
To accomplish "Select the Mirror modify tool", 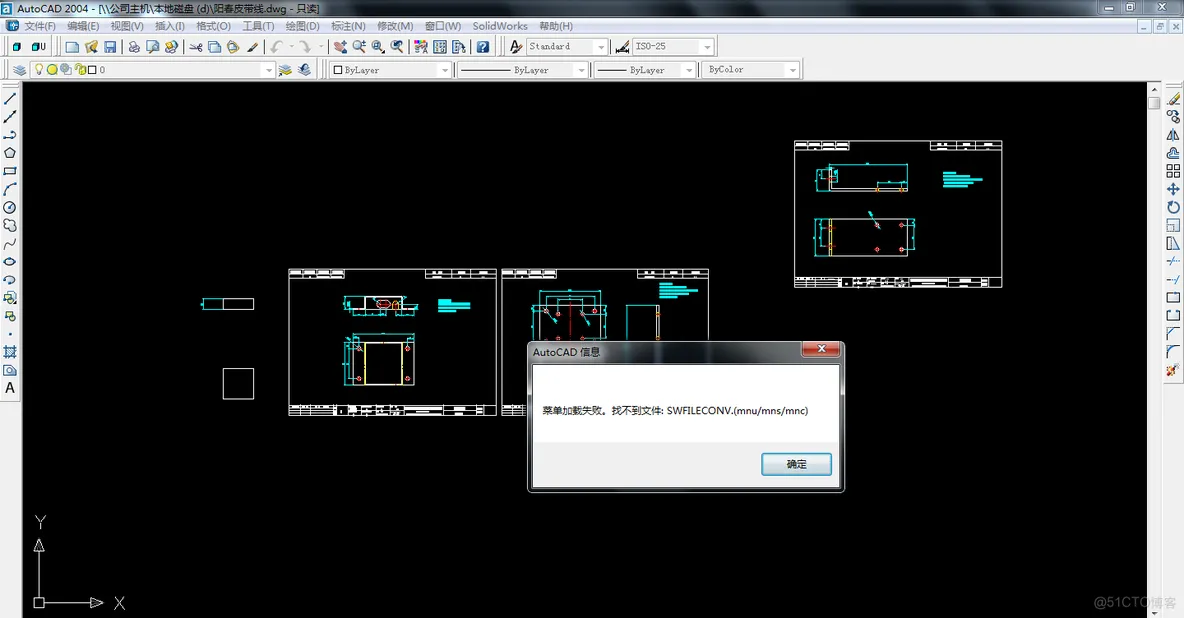I will (1173, 135).
